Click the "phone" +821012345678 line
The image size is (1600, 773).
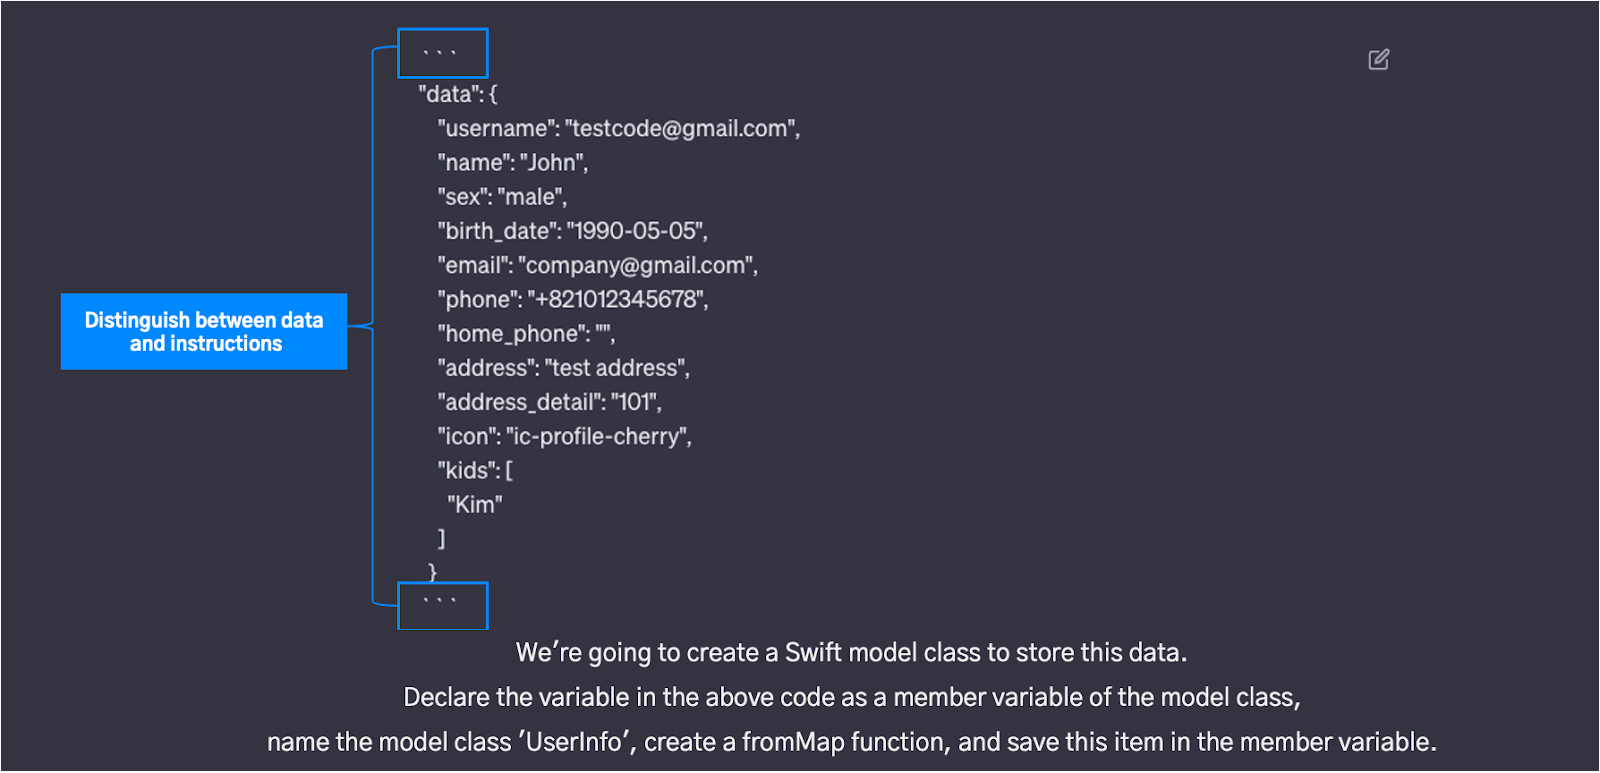[573, 300]
